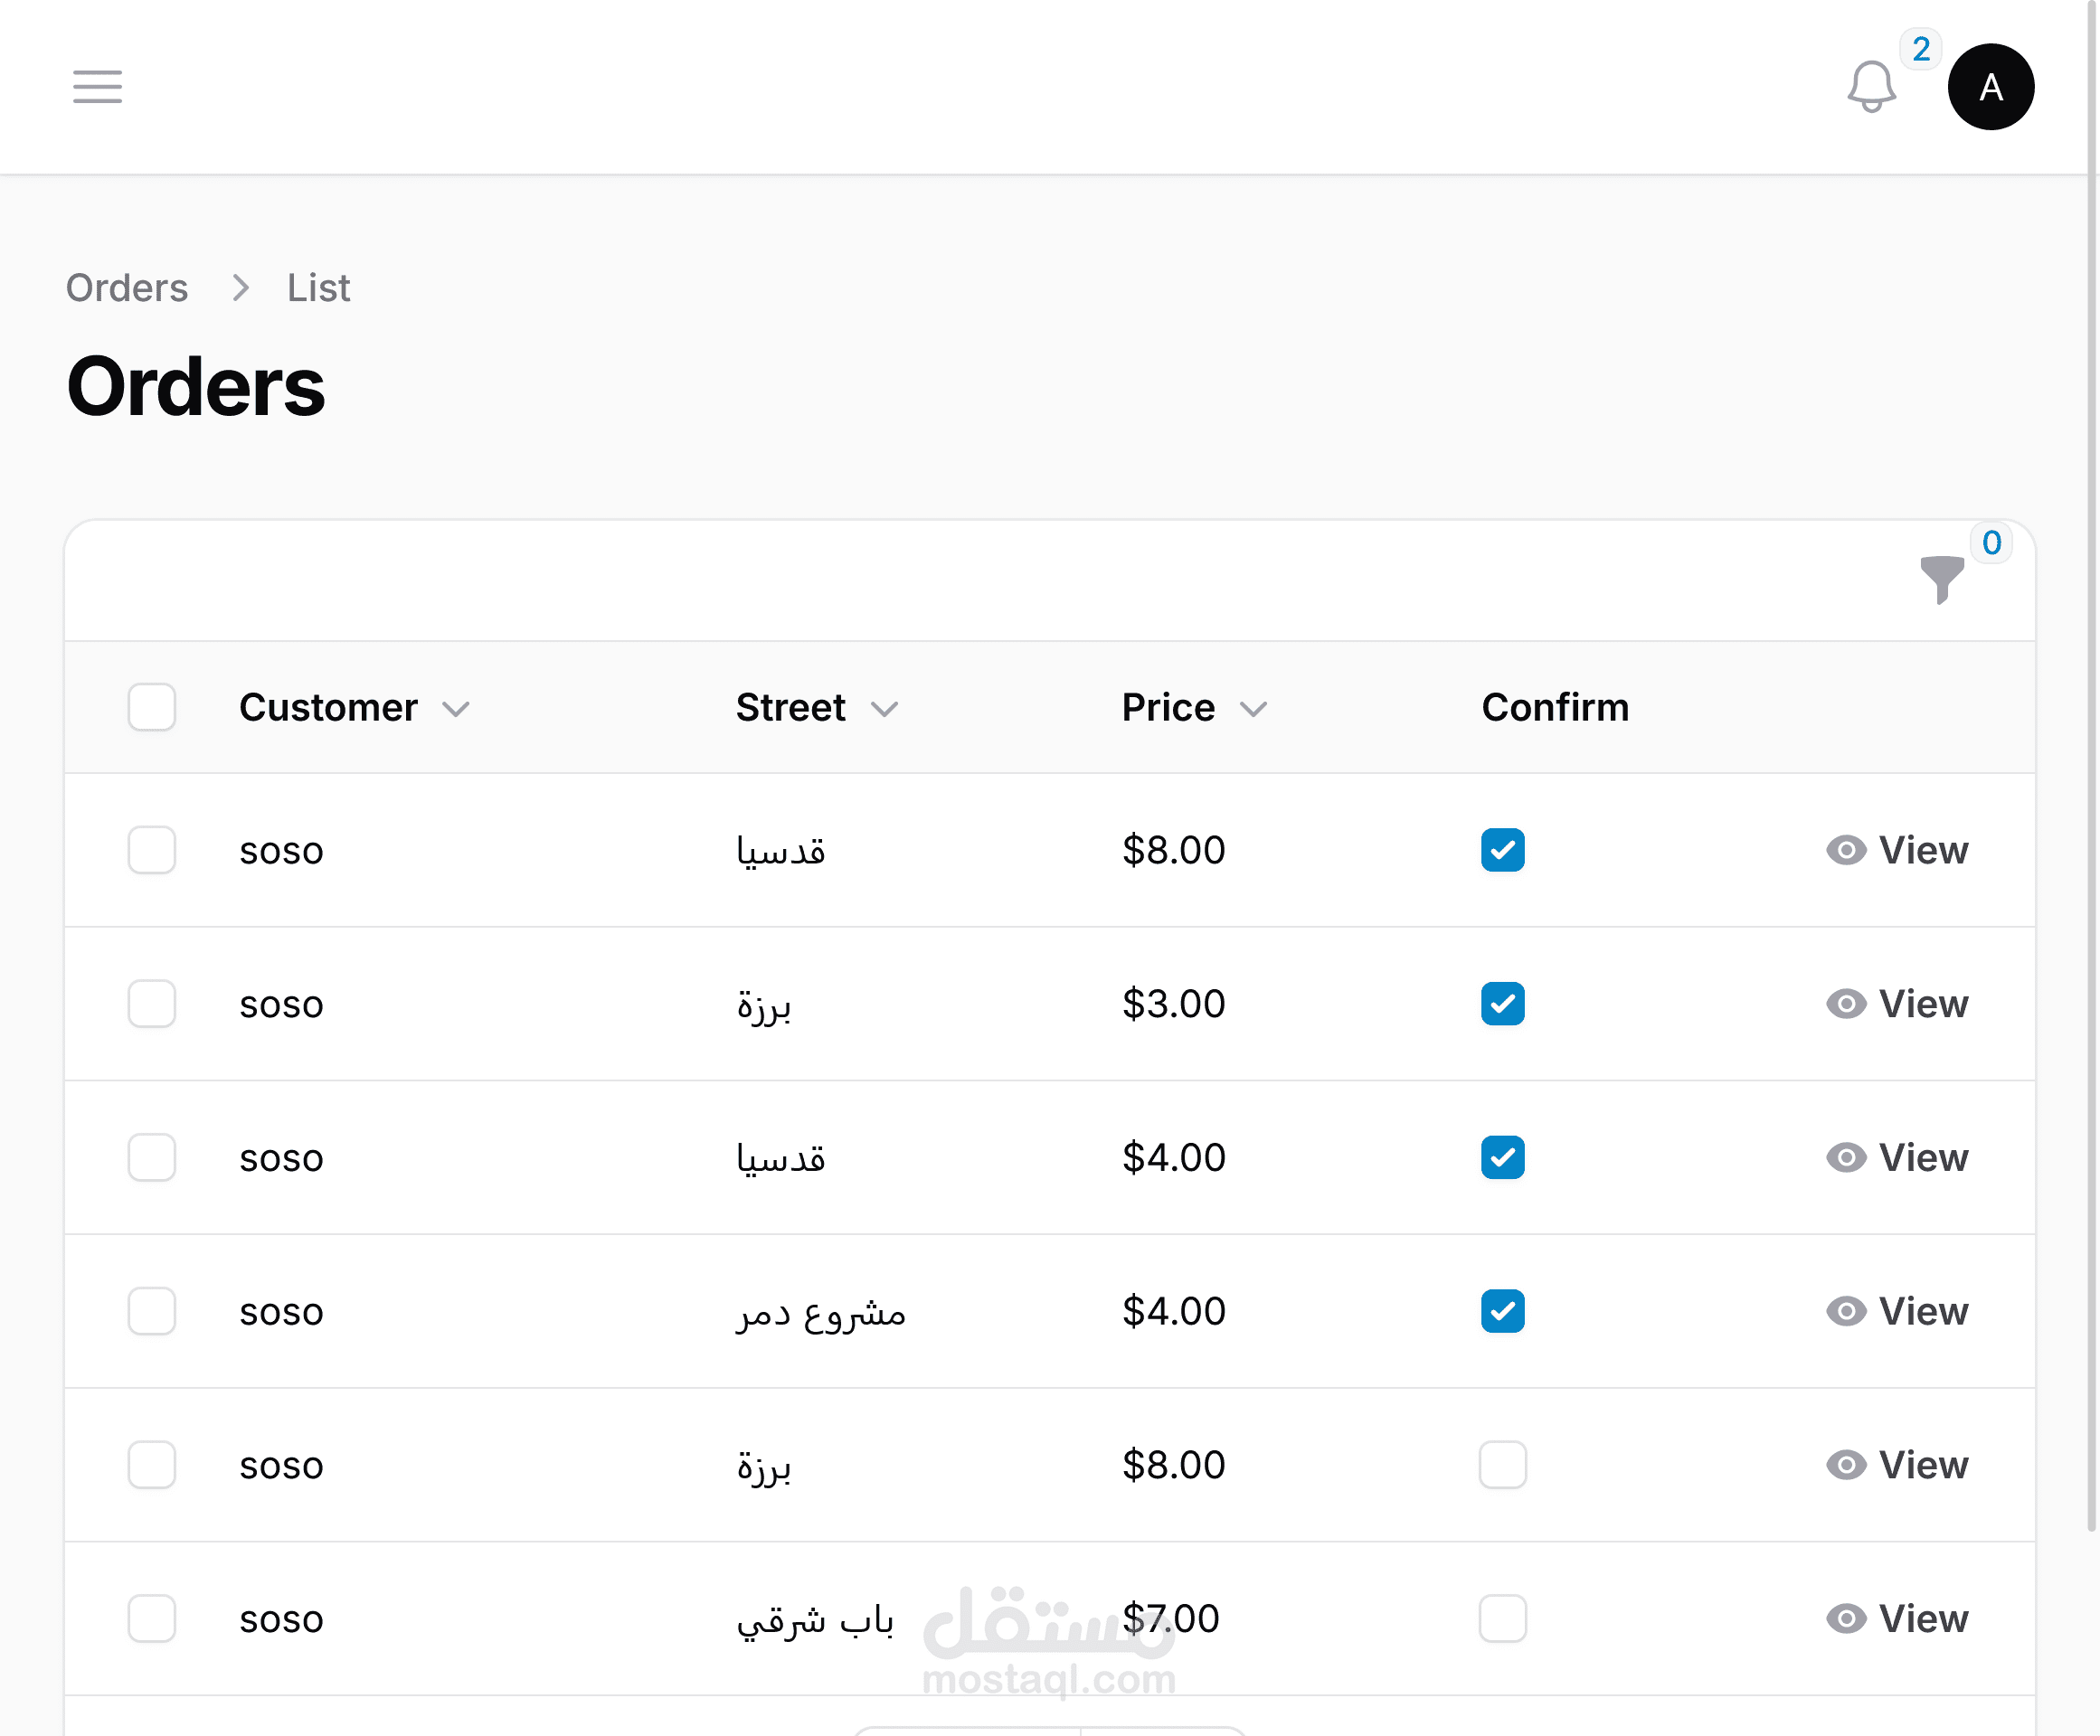
Task: Click the List breadcrumb item
Action: [318, 288]
